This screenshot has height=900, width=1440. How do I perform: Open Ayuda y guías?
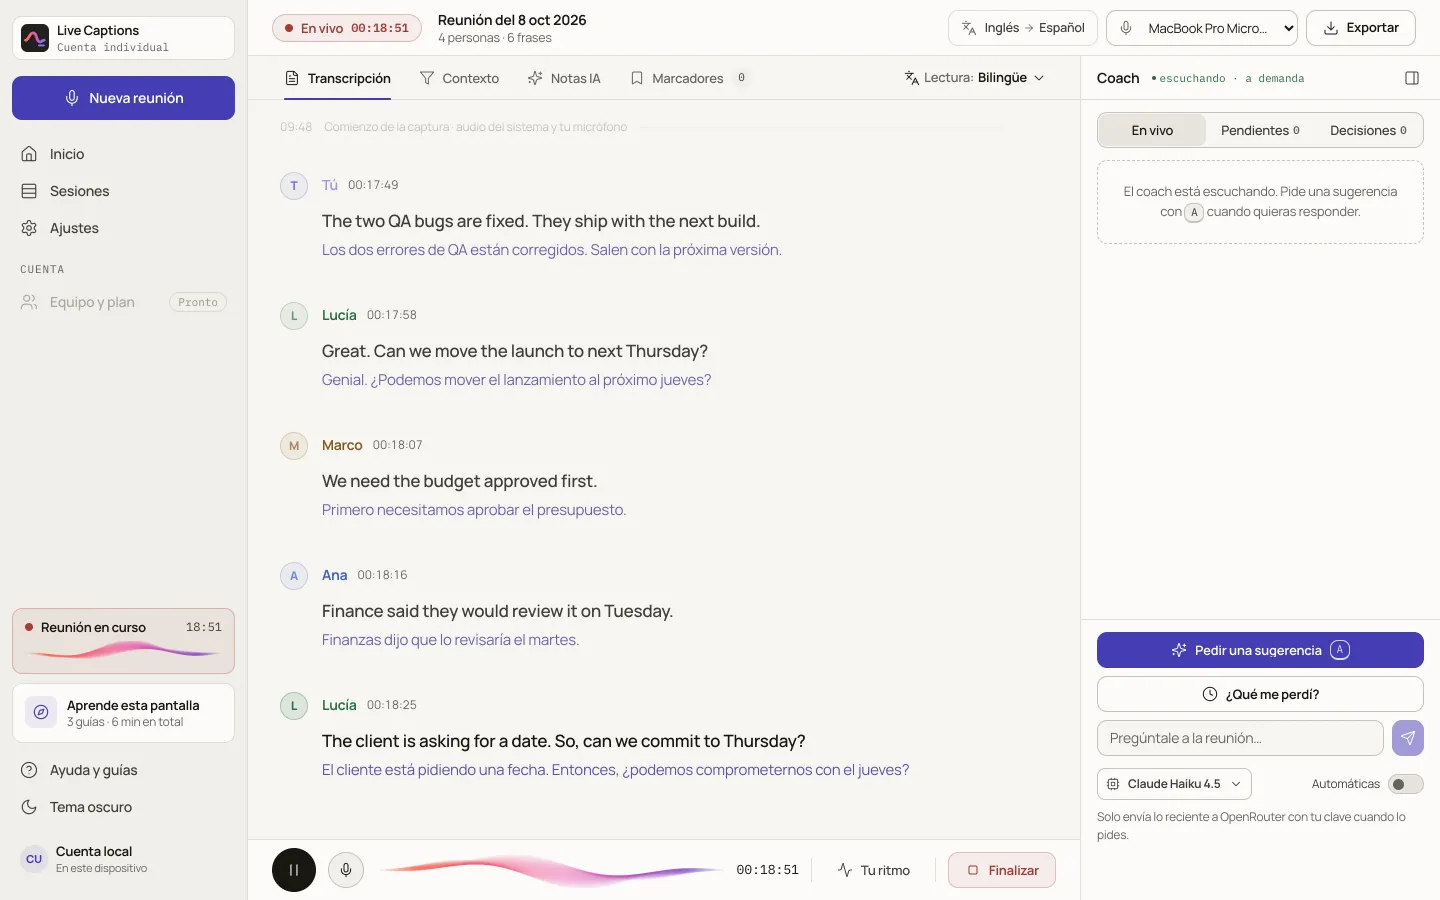pyautogui.click(x=123, y=770)
